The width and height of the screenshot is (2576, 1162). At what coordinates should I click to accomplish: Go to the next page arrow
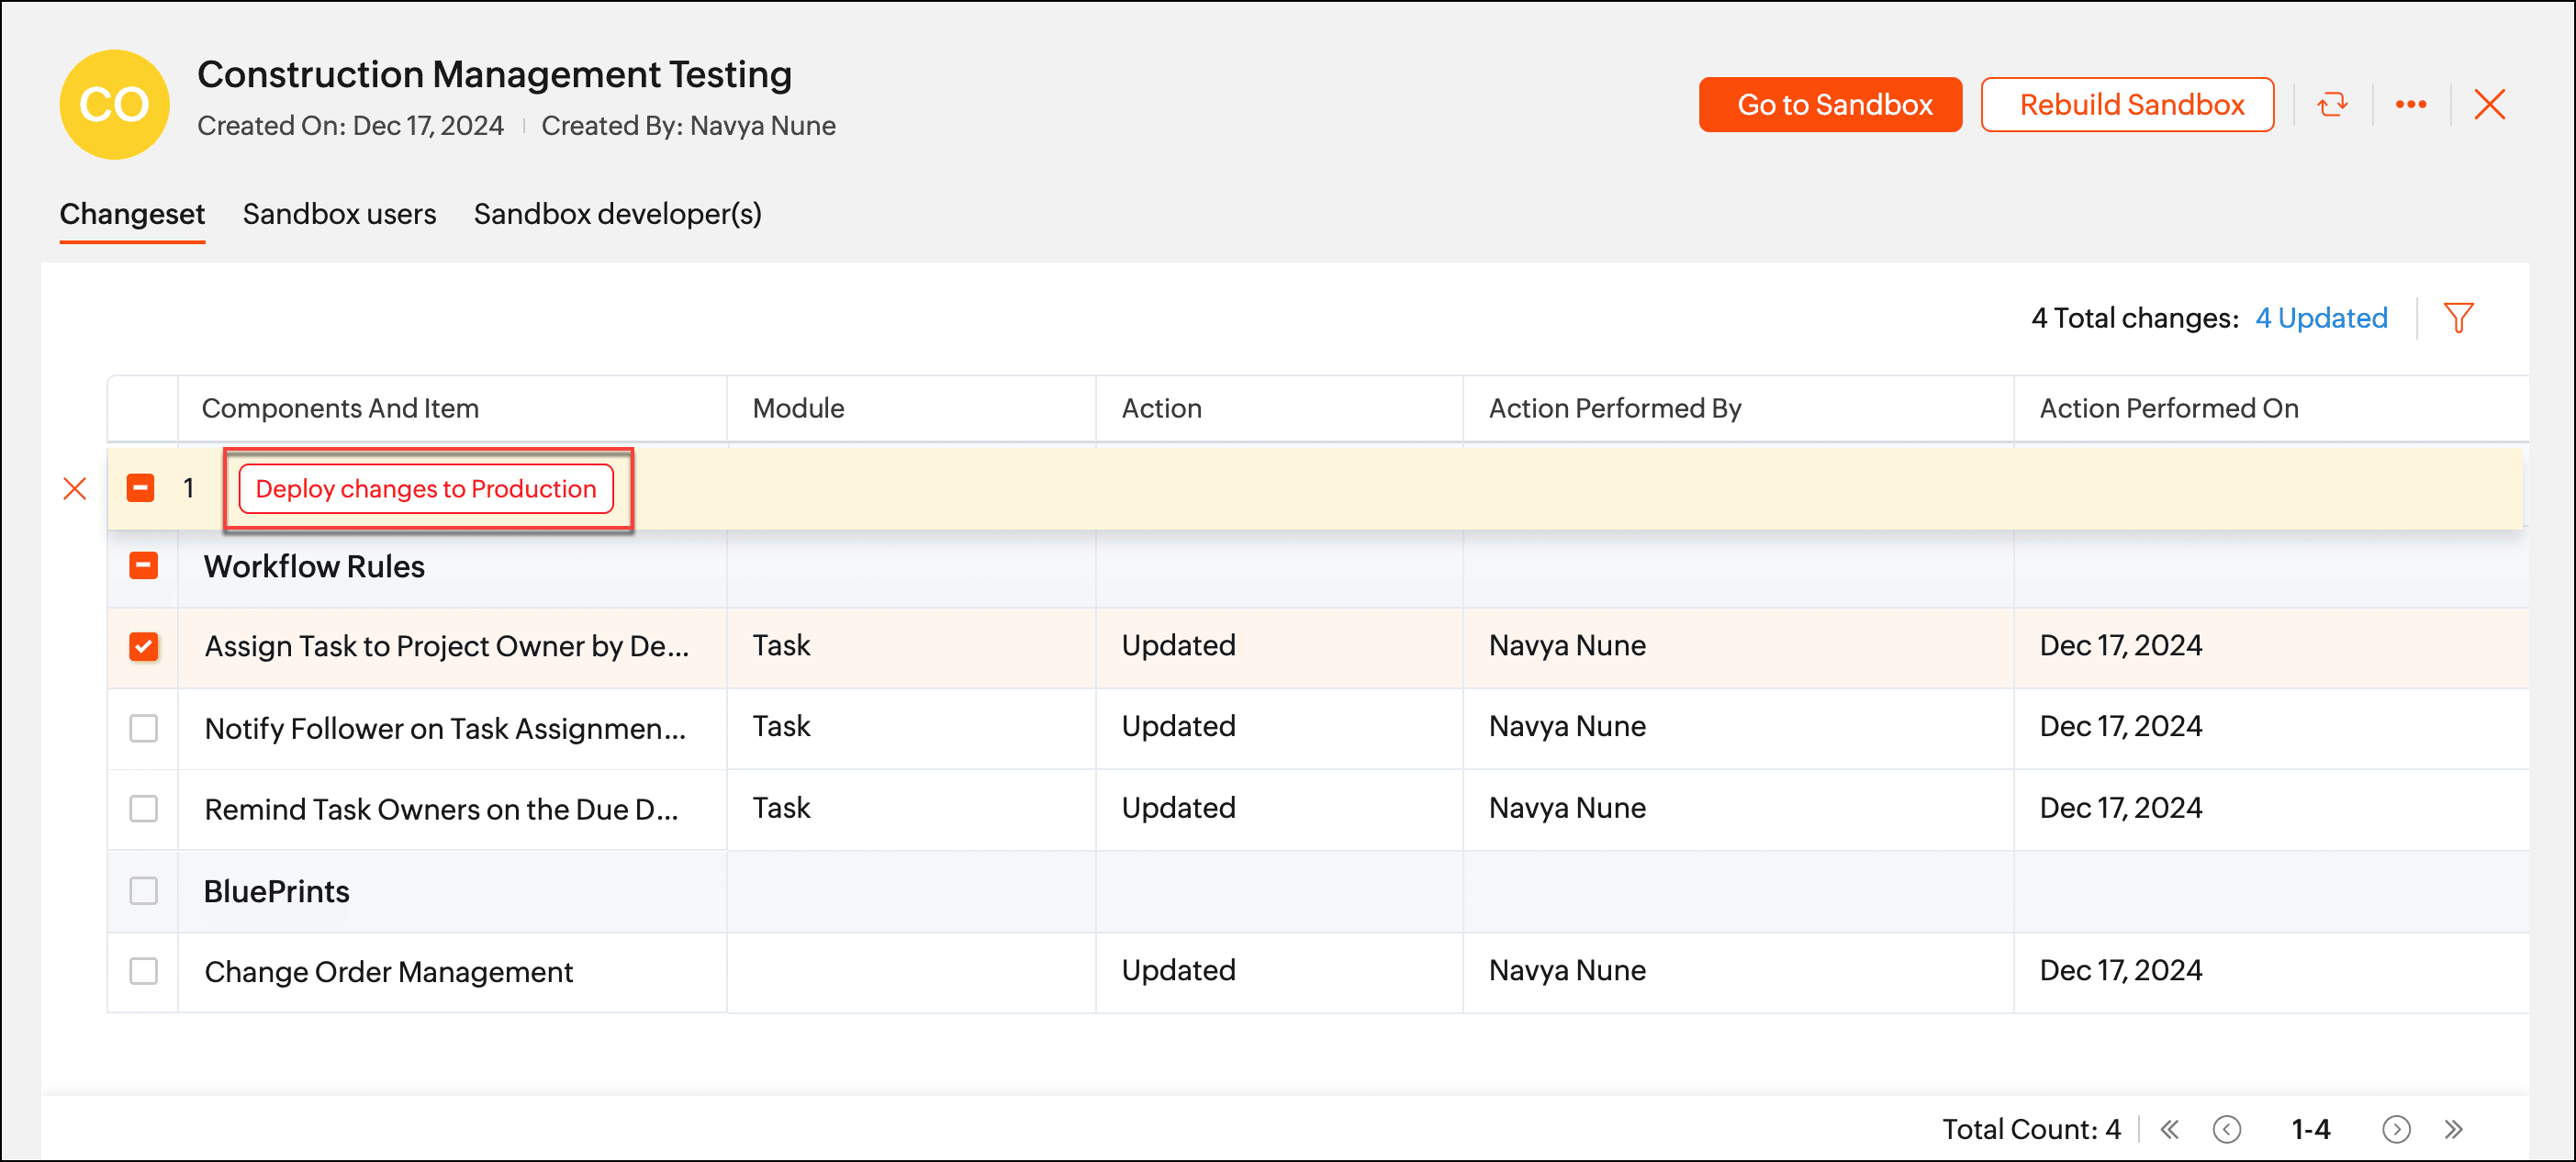coord(2396,1129)
